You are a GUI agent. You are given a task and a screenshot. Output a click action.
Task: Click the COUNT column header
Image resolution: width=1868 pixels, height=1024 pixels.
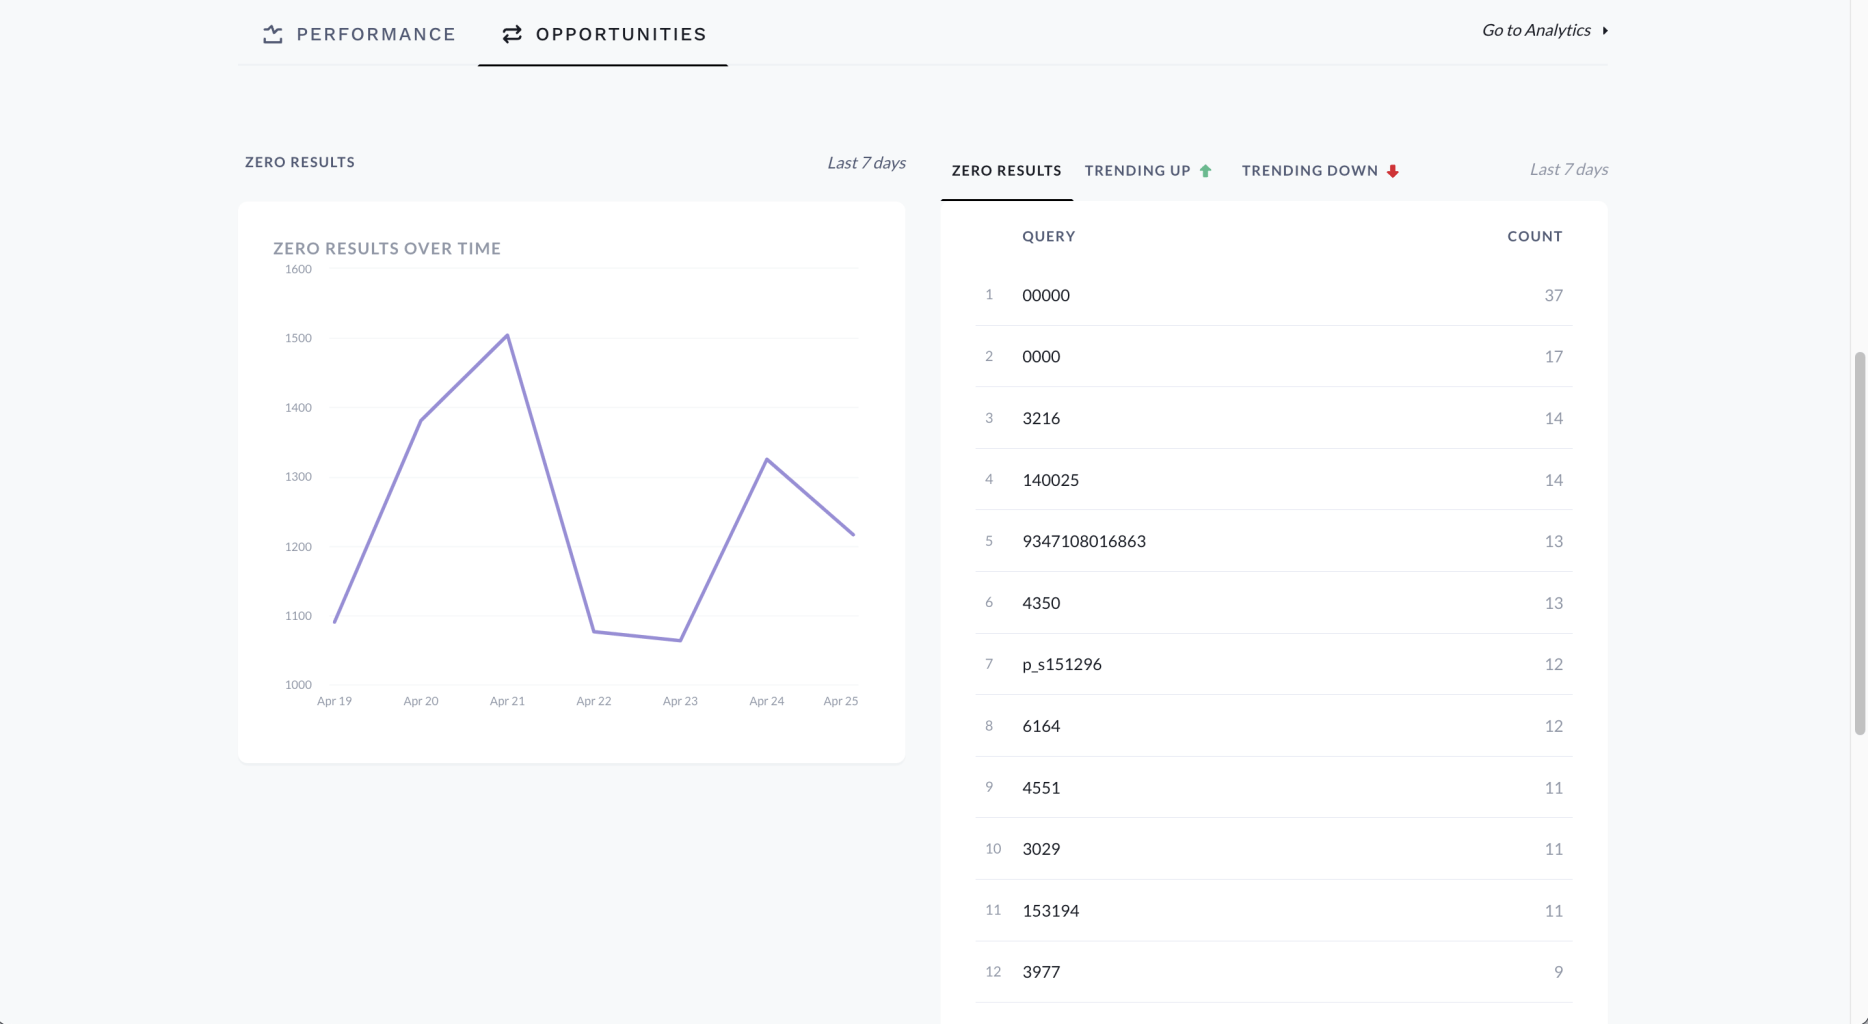1535,237
